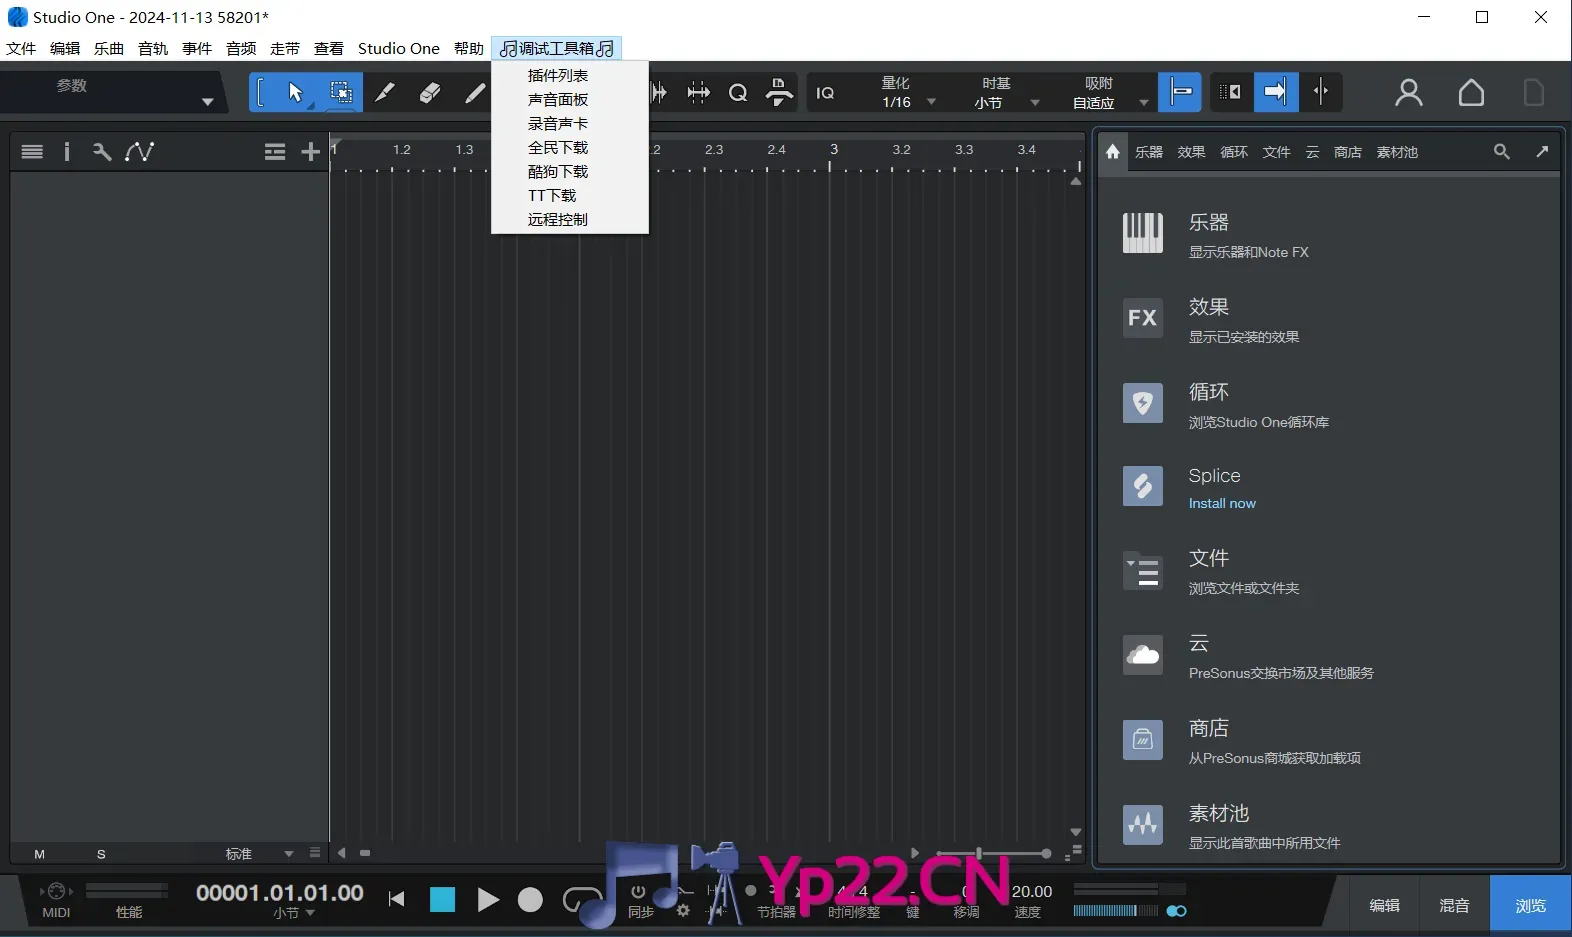The width and height of the screenshot is (1572, 937).
Task: Open the track list icon
Action: pos(32,152)
